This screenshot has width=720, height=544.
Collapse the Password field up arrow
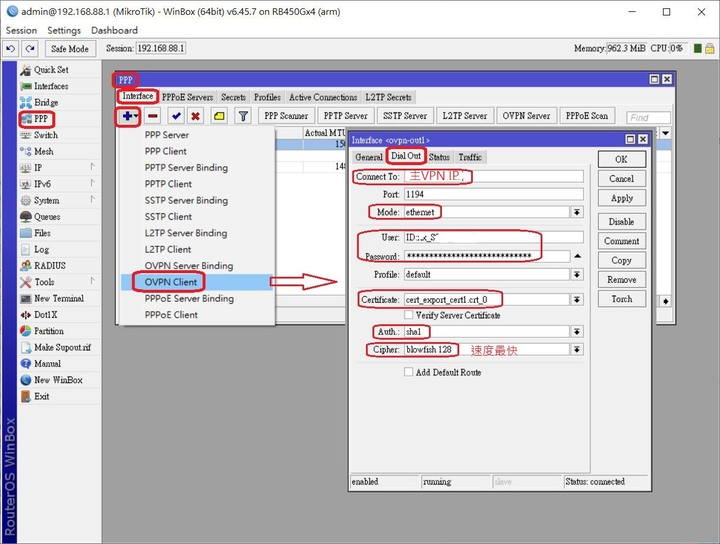point(578,256)
